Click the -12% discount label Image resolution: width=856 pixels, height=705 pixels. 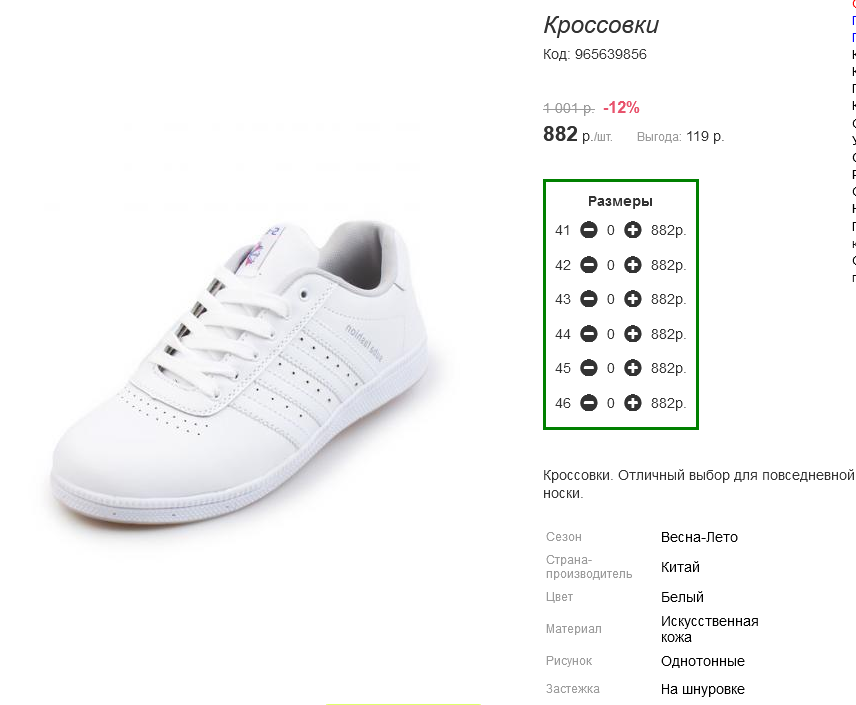(x=621, y=107)
